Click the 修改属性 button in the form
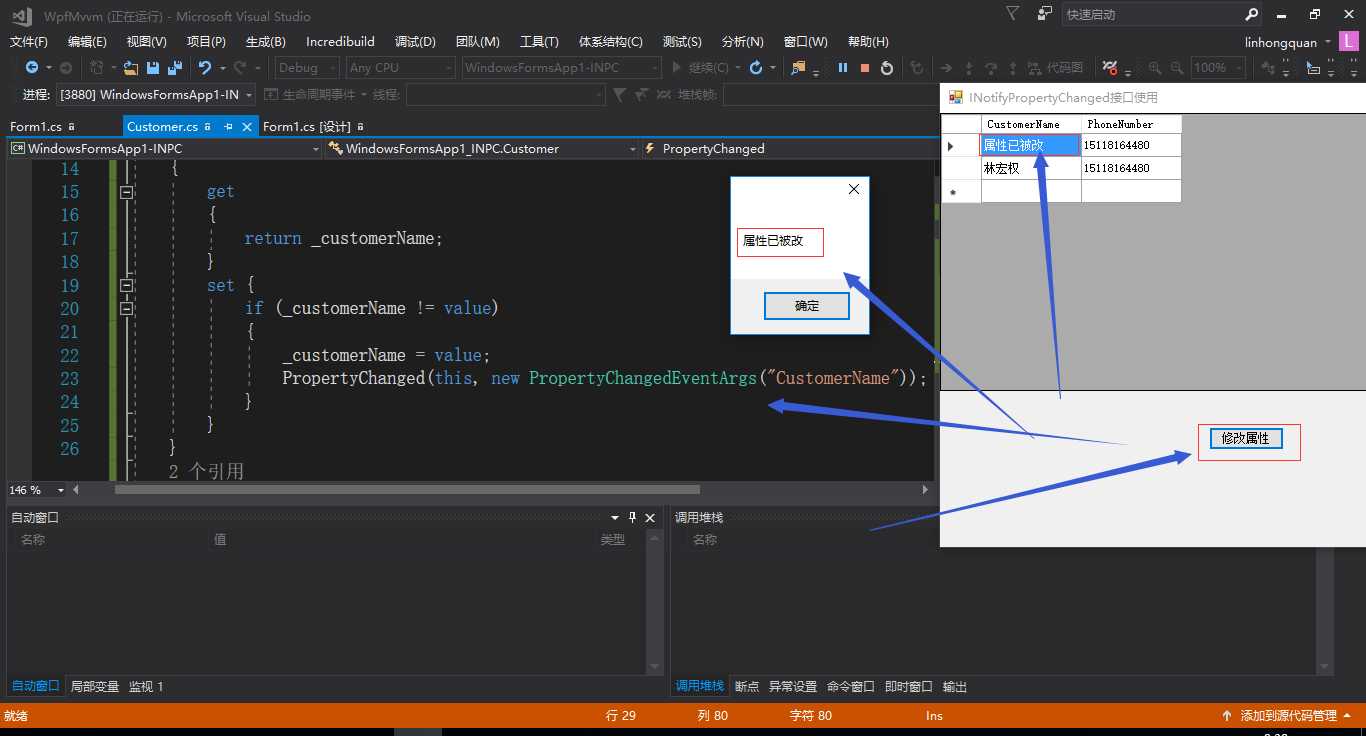Image resolution: width=1366 pixels, height=736 pixels. click(1246, 438)
